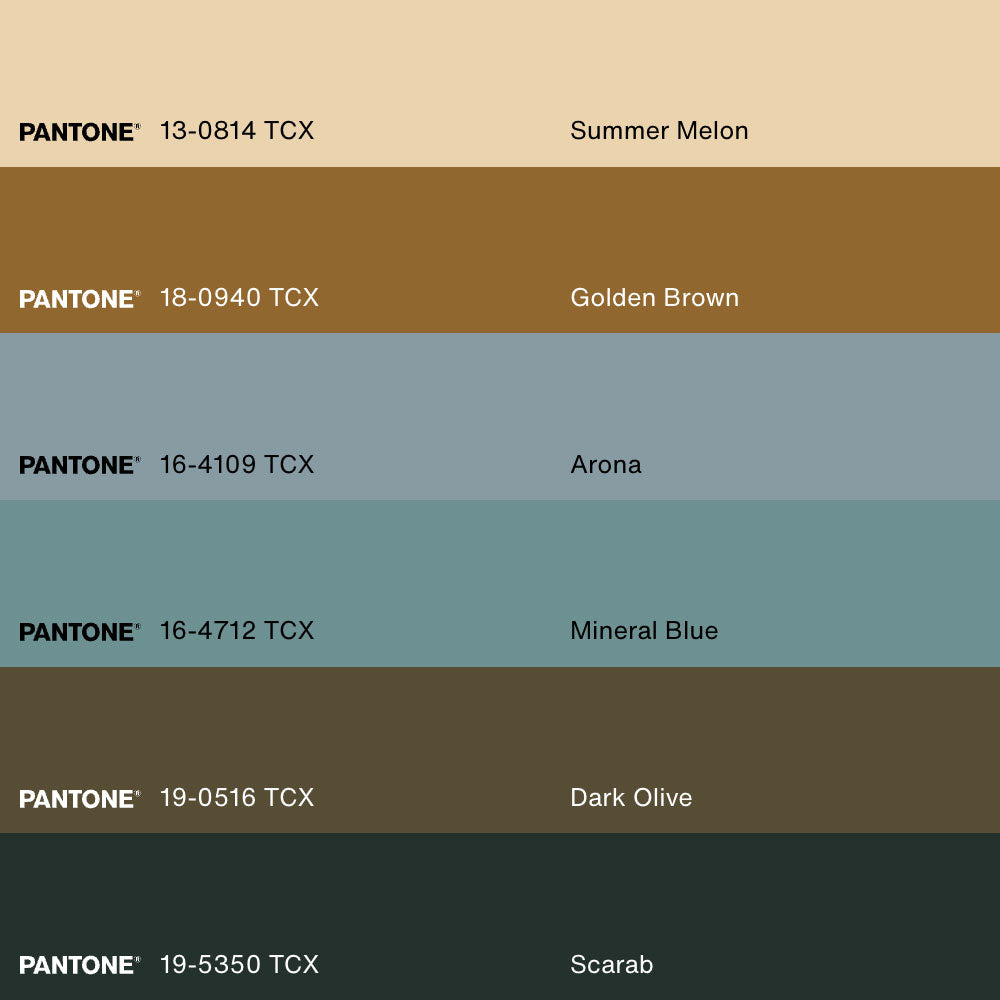Image resolution: width=1000 pixels, height=1000 pixels.
Task: Select the Arona color name text
Action: [606, 465]
